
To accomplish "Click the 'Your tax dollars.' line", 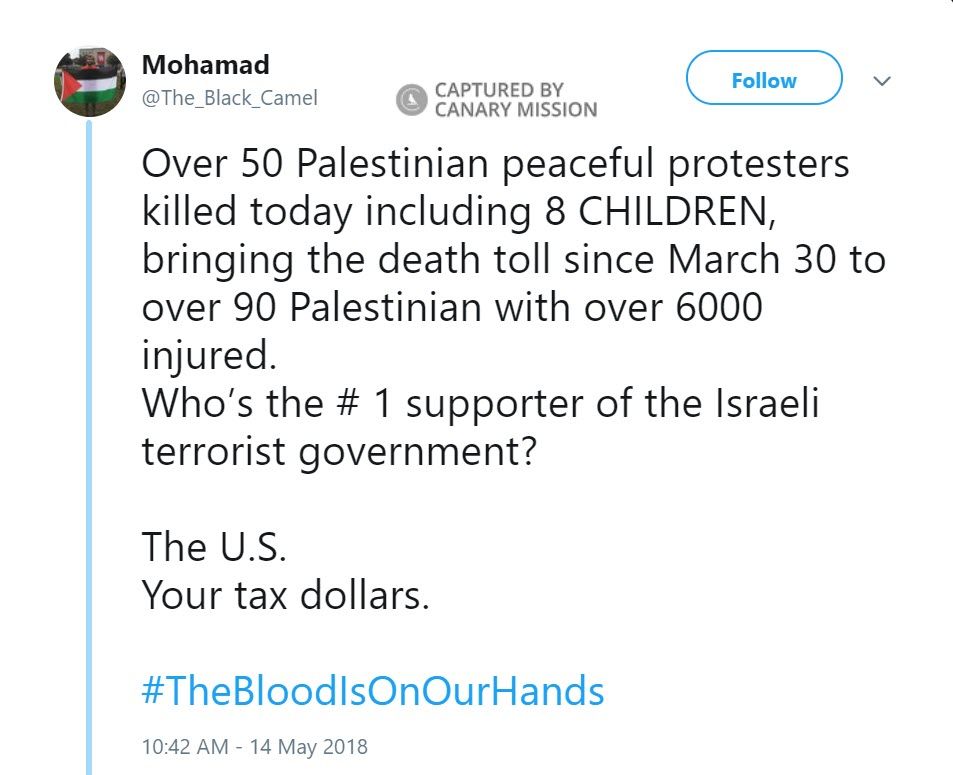I will [x=285, y=595].
